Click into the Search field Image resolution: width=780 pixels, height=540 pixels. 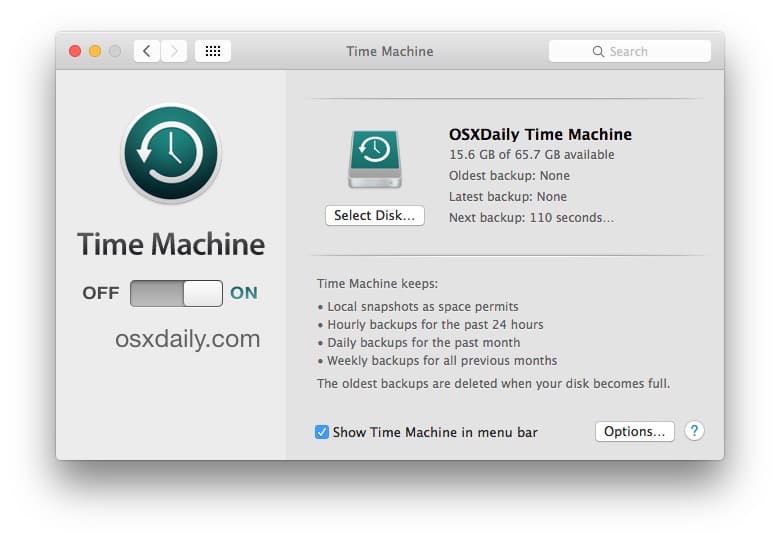tap(630, 51)
